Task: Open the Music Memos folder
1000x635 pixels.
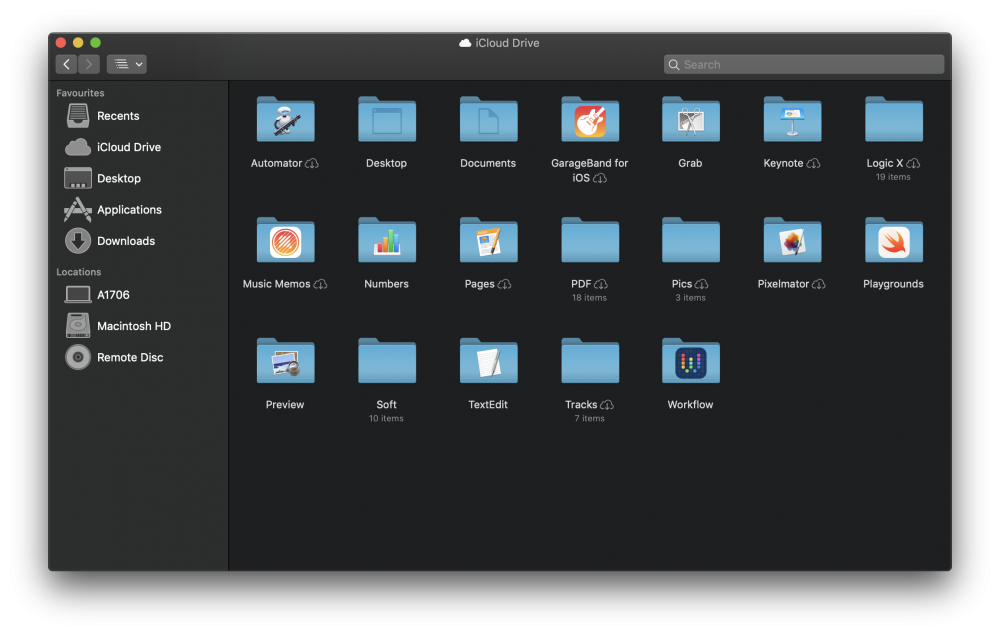Action: (285, 240)
